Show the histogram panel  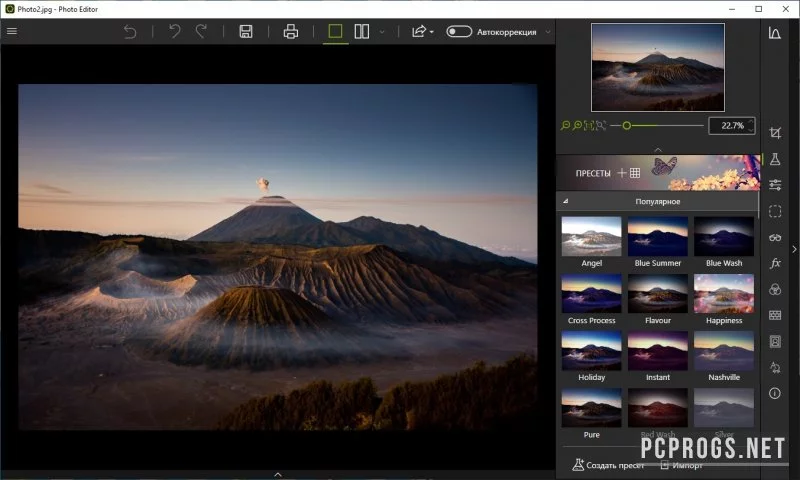coord(774,33)
